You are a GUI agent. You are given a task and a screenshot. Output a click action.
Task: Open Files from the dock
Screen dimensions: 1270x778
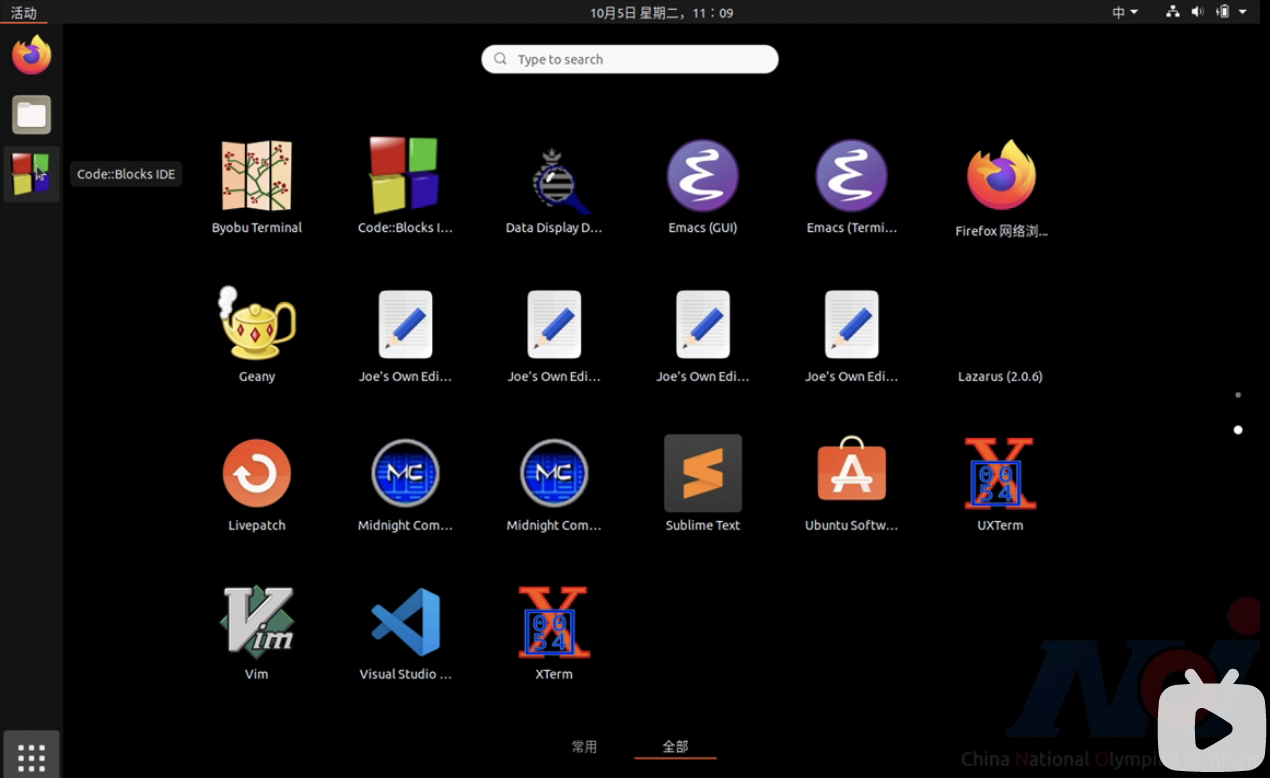tap(31, 115)
